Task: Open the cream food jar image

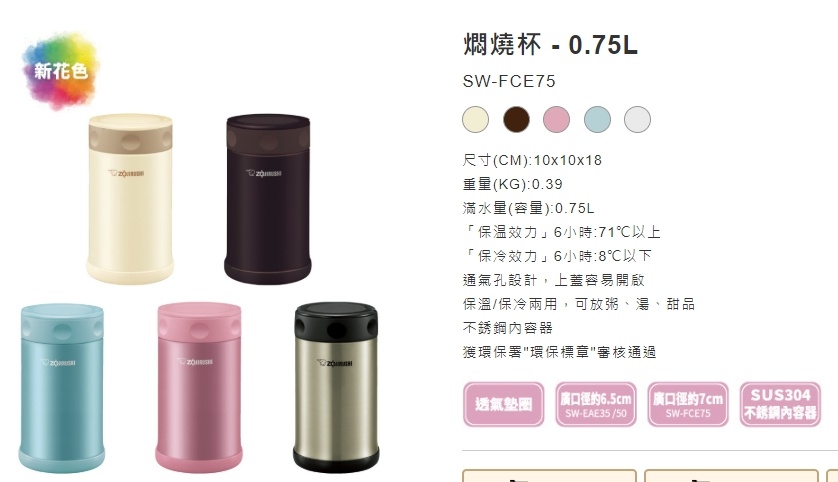Action: pos(130,198)
